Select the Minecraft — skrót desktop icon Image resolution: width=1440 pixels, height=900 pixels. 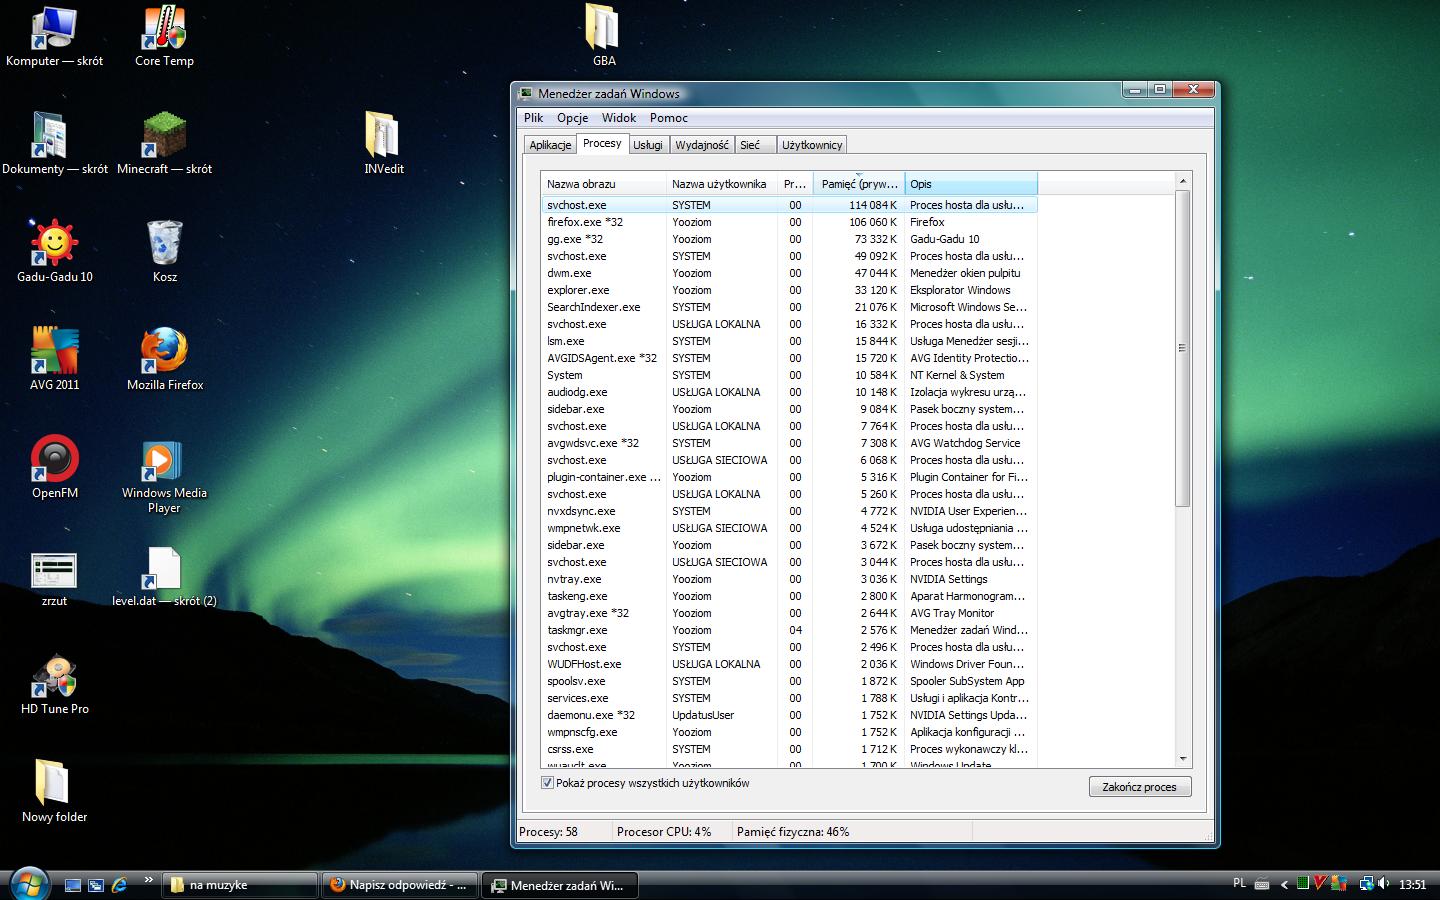click(164, 144)
